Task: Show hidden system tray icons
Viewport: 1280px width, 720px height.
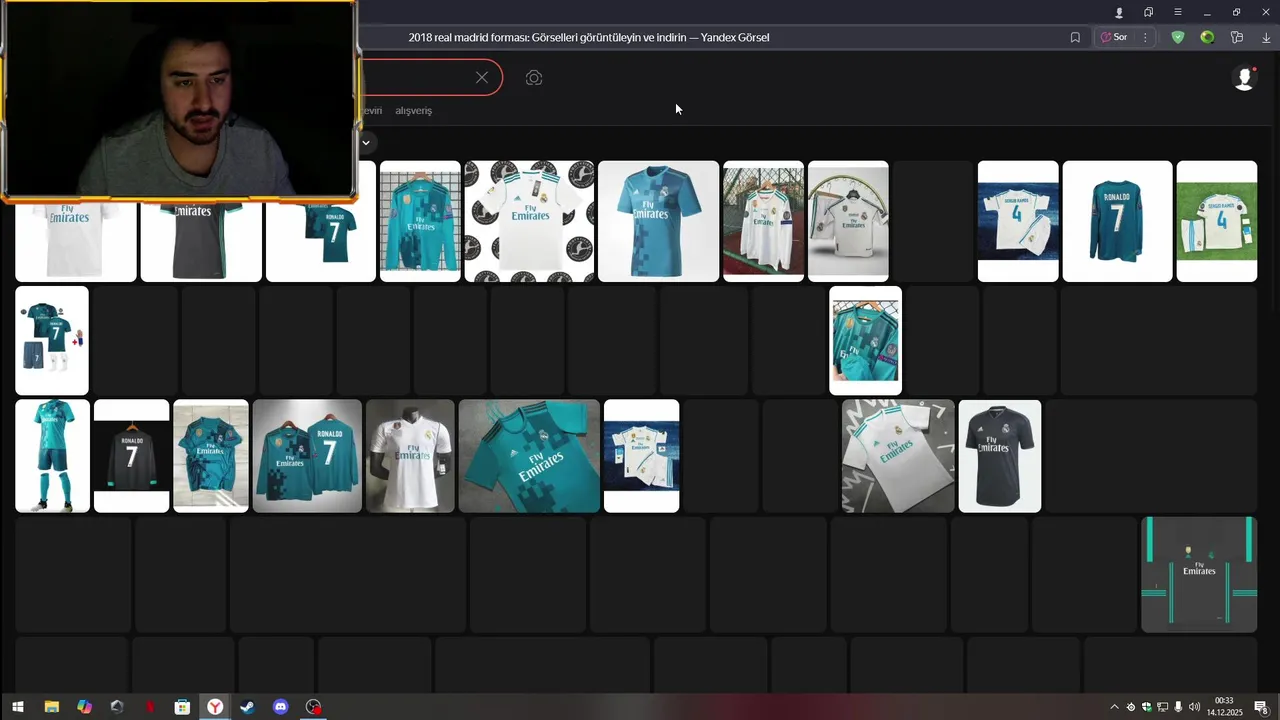Action: tap(1114, 707)
